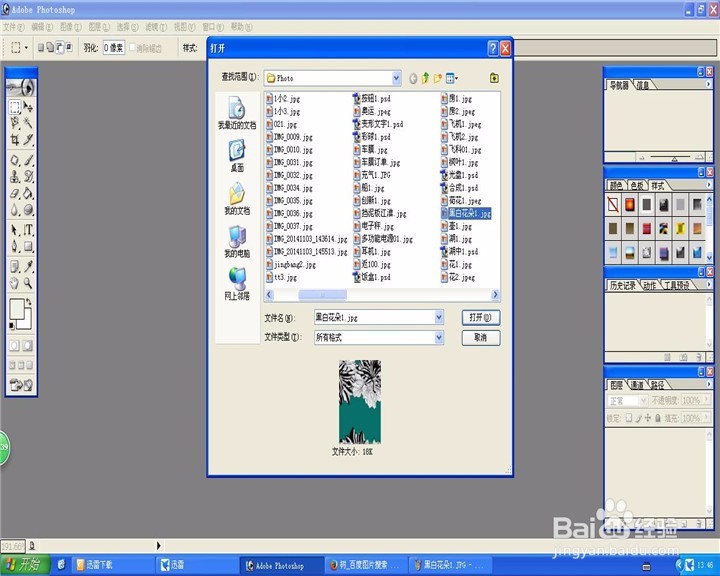
Task: Toggle the 消除锯齿 anti-alias checkbox
Action: point(132,47)
